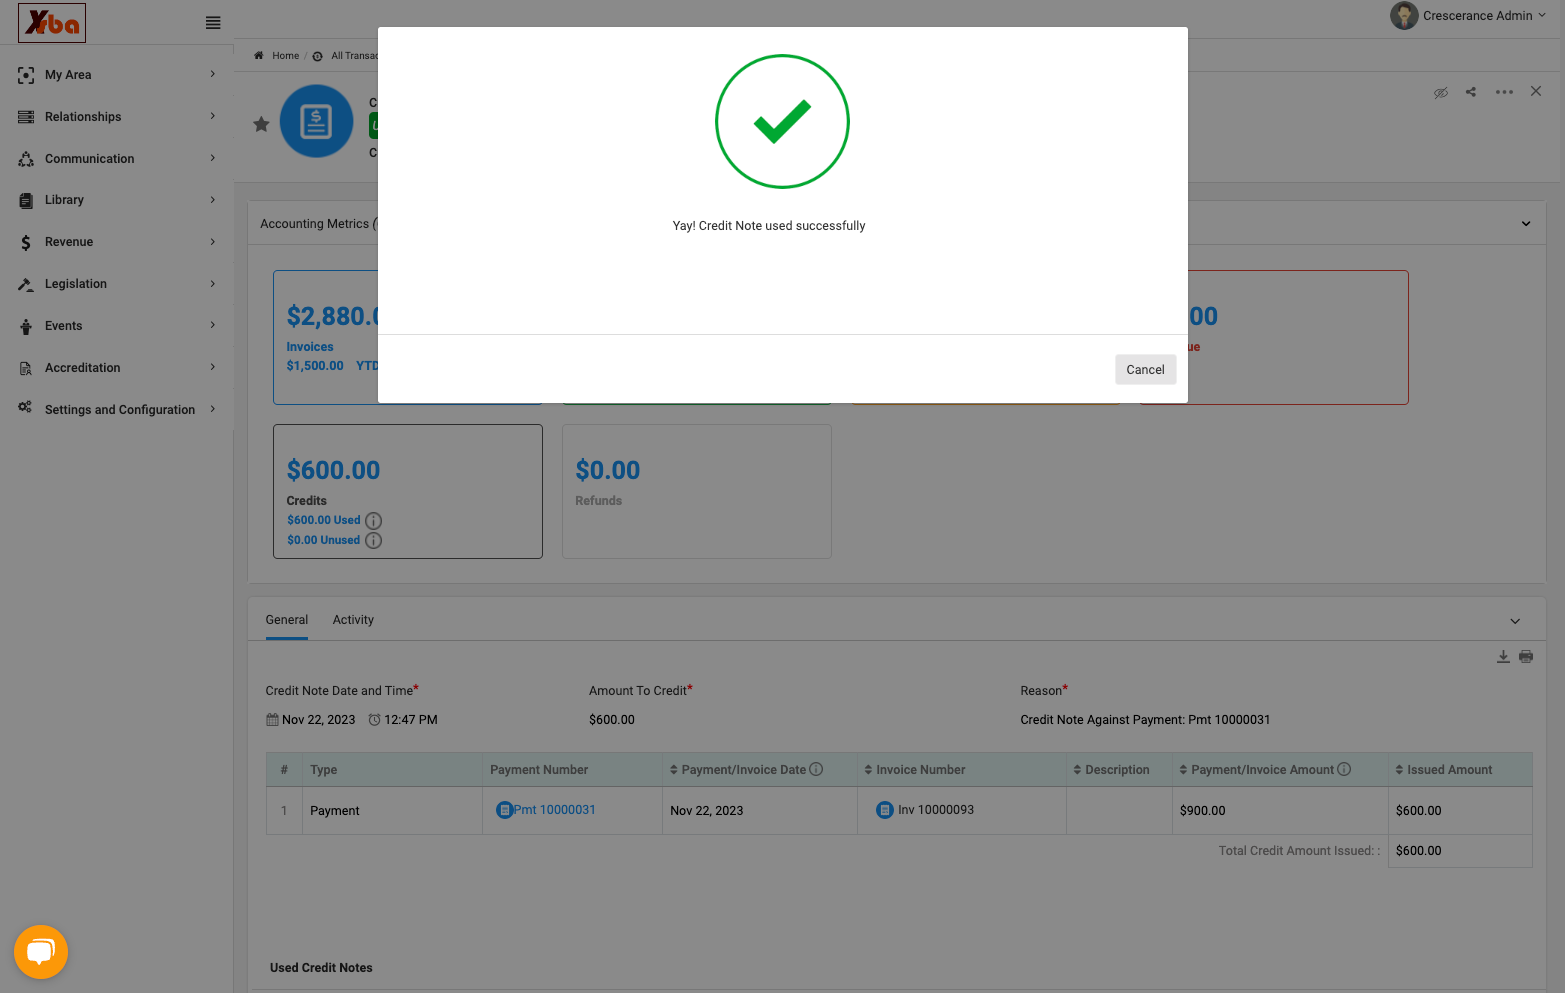Sort by Issued Amount column

click(1443, 770)
